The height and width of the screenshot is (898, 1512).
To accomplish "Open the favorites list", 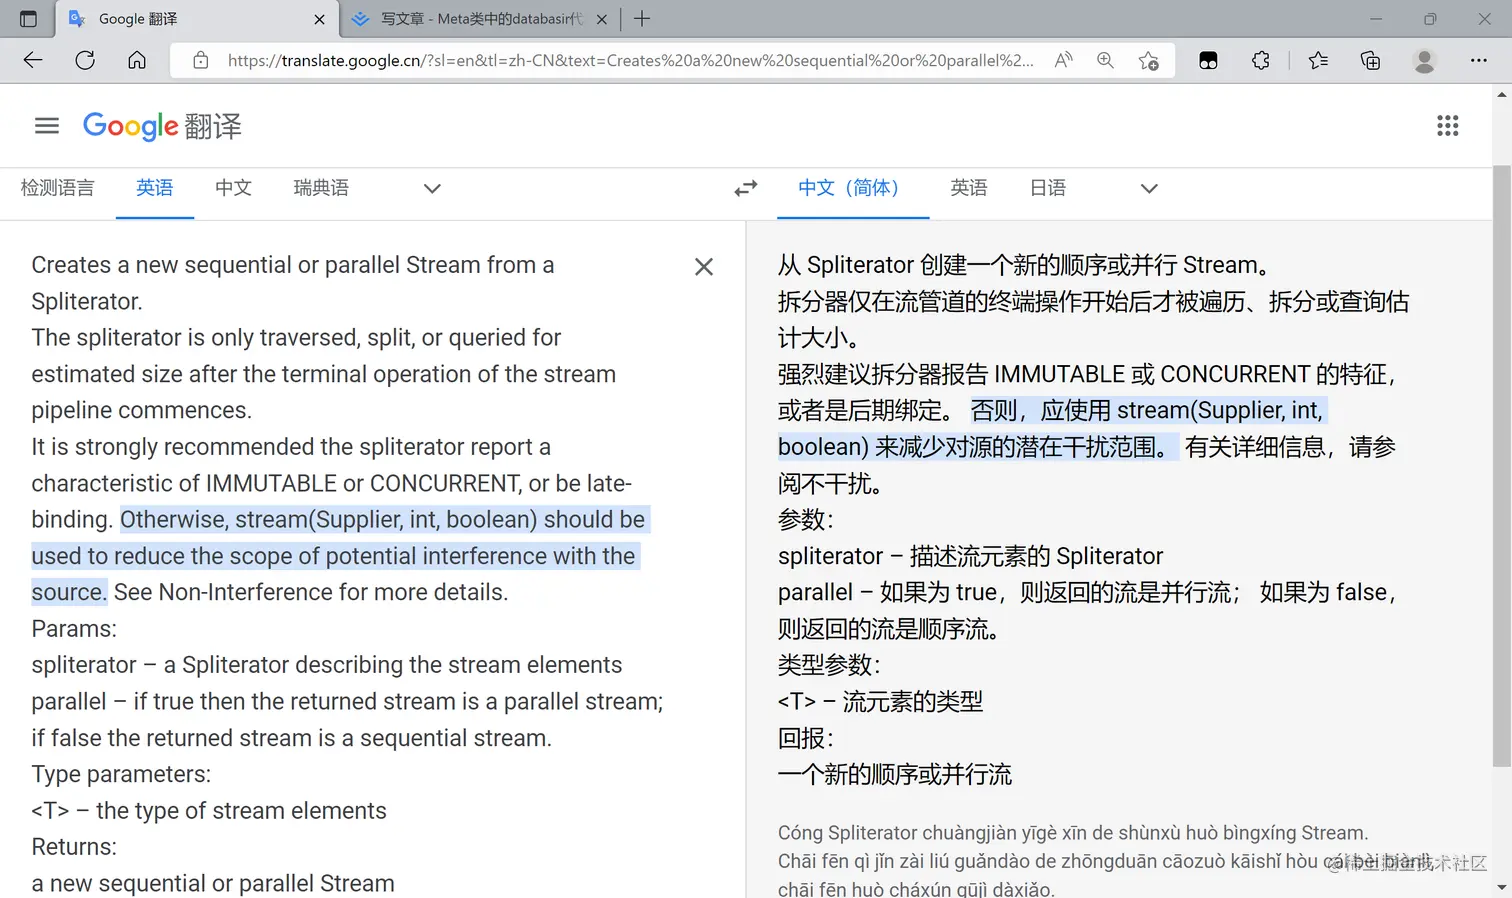I will point(1318,60).
